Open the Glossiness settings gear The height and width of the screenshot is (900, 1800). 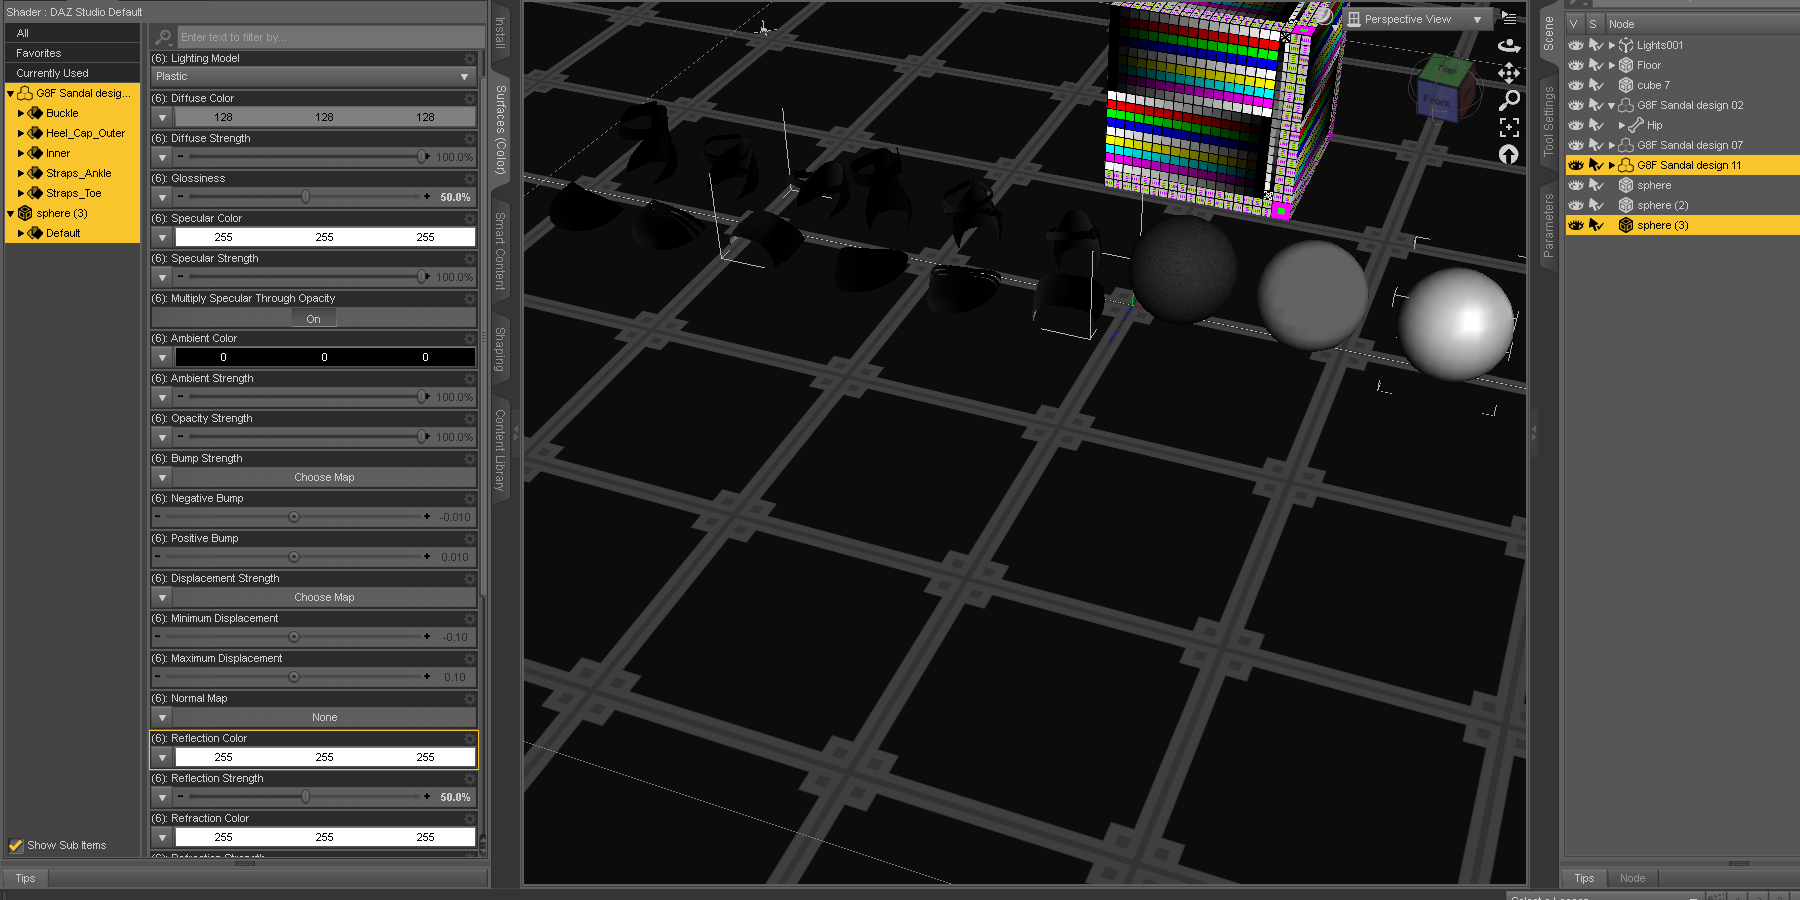[469, 178]
